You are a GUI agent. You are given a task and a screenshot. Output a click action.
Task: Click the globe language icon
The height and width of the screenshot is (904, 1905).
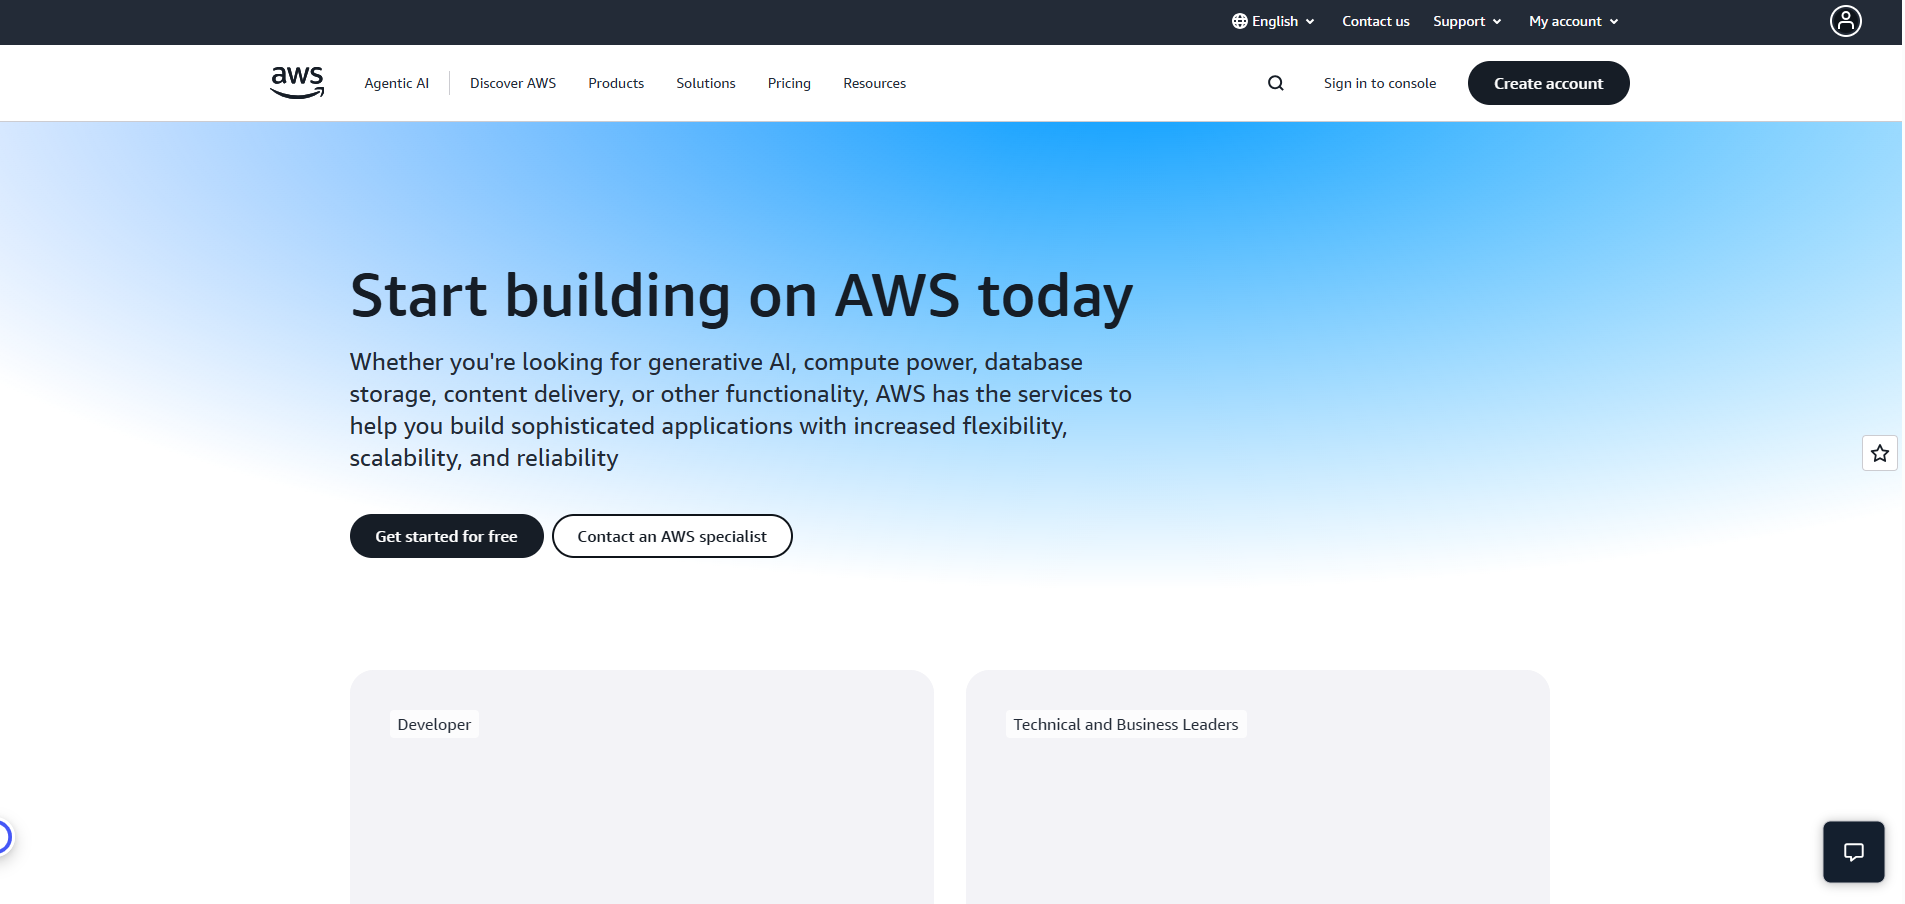click(x=1238, y=21)
